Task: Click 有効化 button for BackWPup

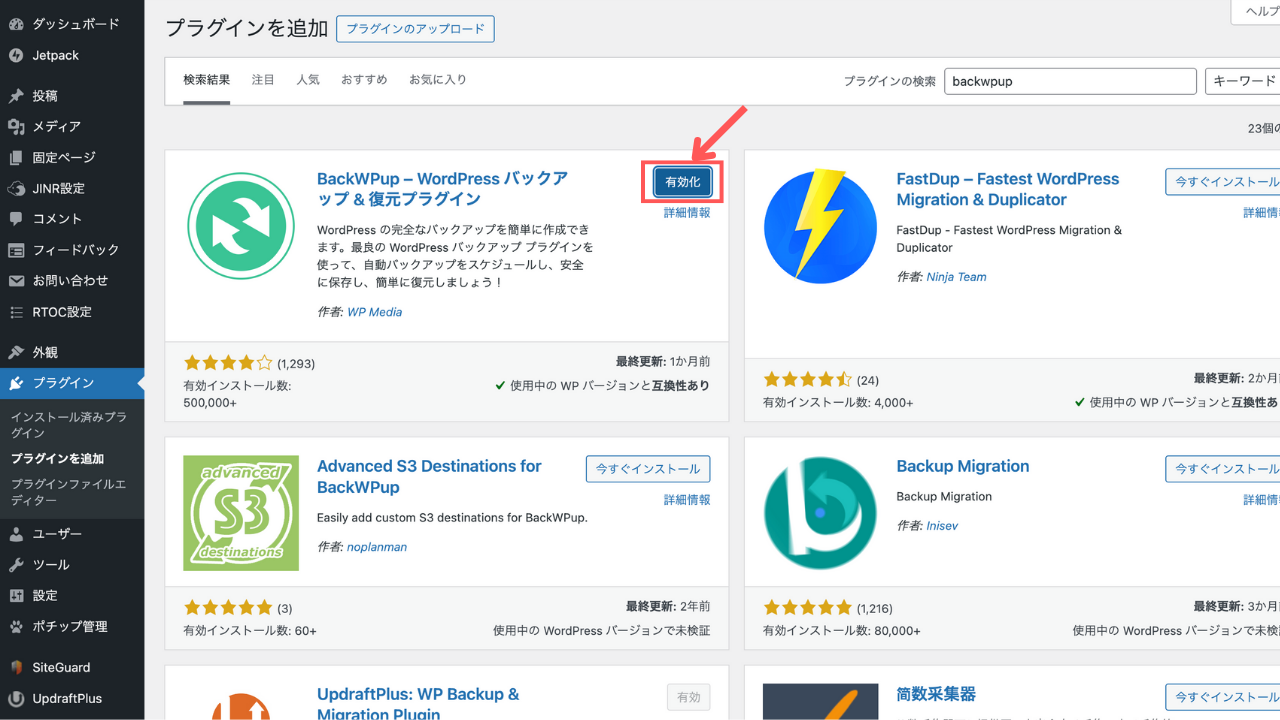Action: [x=683, y=182]
